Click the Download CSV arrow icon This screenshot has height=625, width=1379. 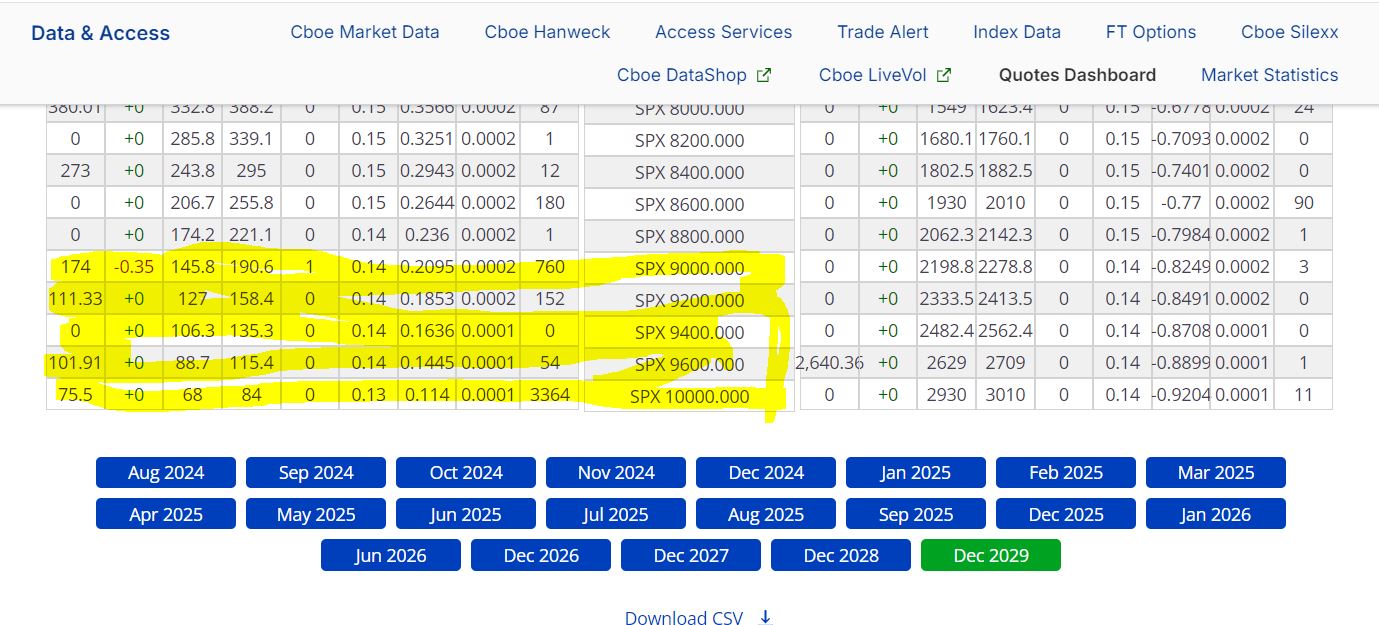pyautogui.click(x=765, y=618)
